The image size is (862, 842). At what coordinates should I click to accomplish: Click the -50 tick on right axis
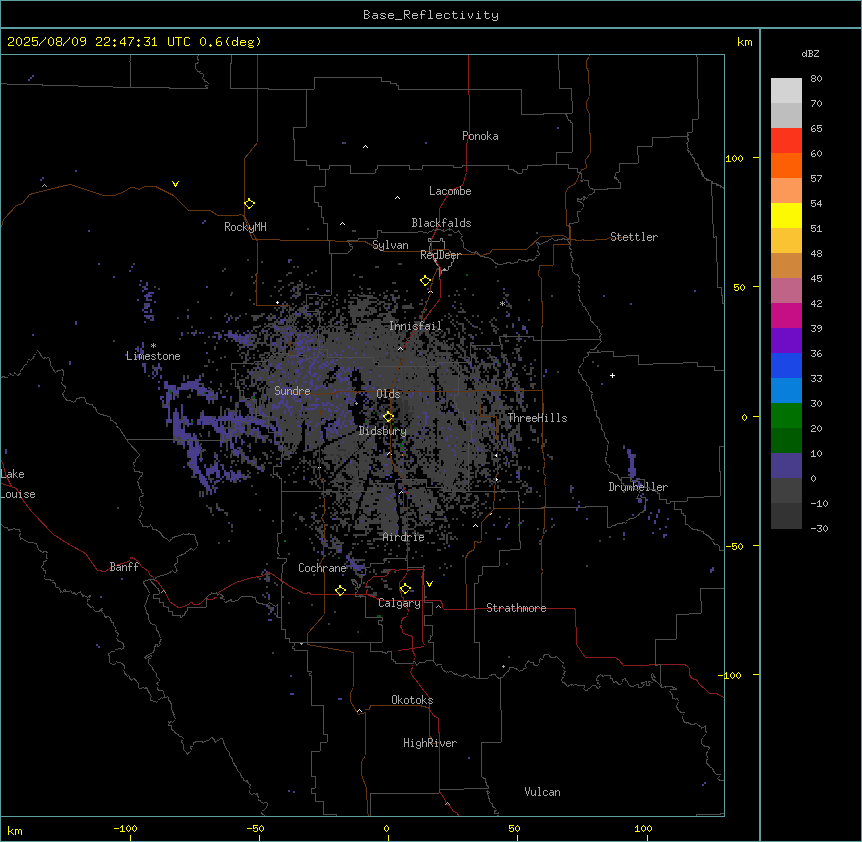pyautogui.click(x=734, y=546)
